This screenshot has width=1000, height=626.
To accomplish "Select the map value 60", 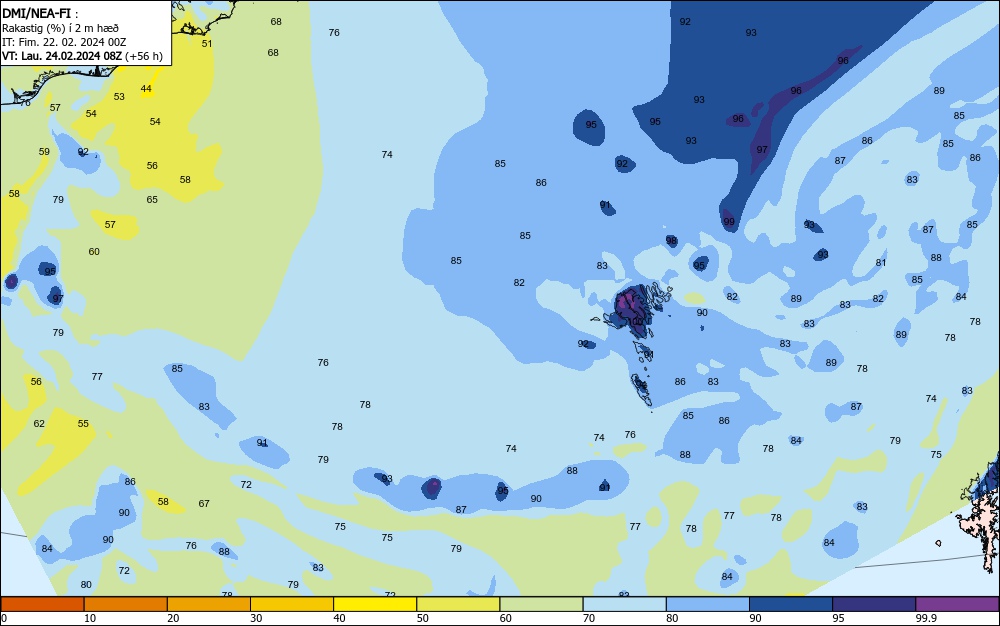I will (94, 252).
